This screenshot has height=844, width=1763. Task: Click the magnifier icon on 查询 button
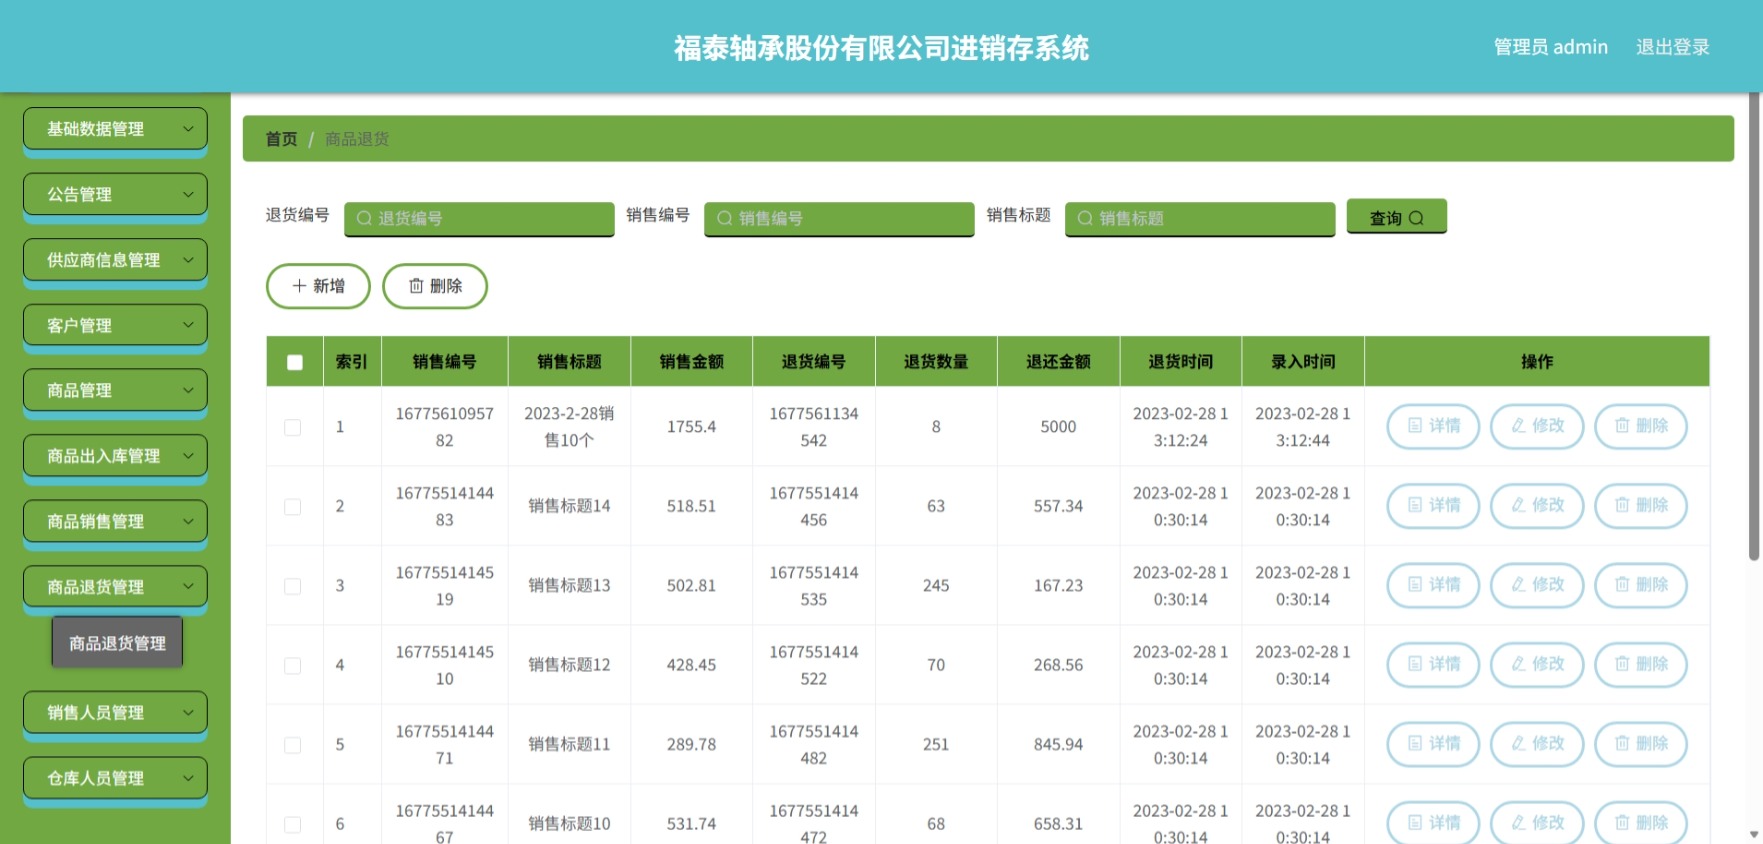point(1416,218)
